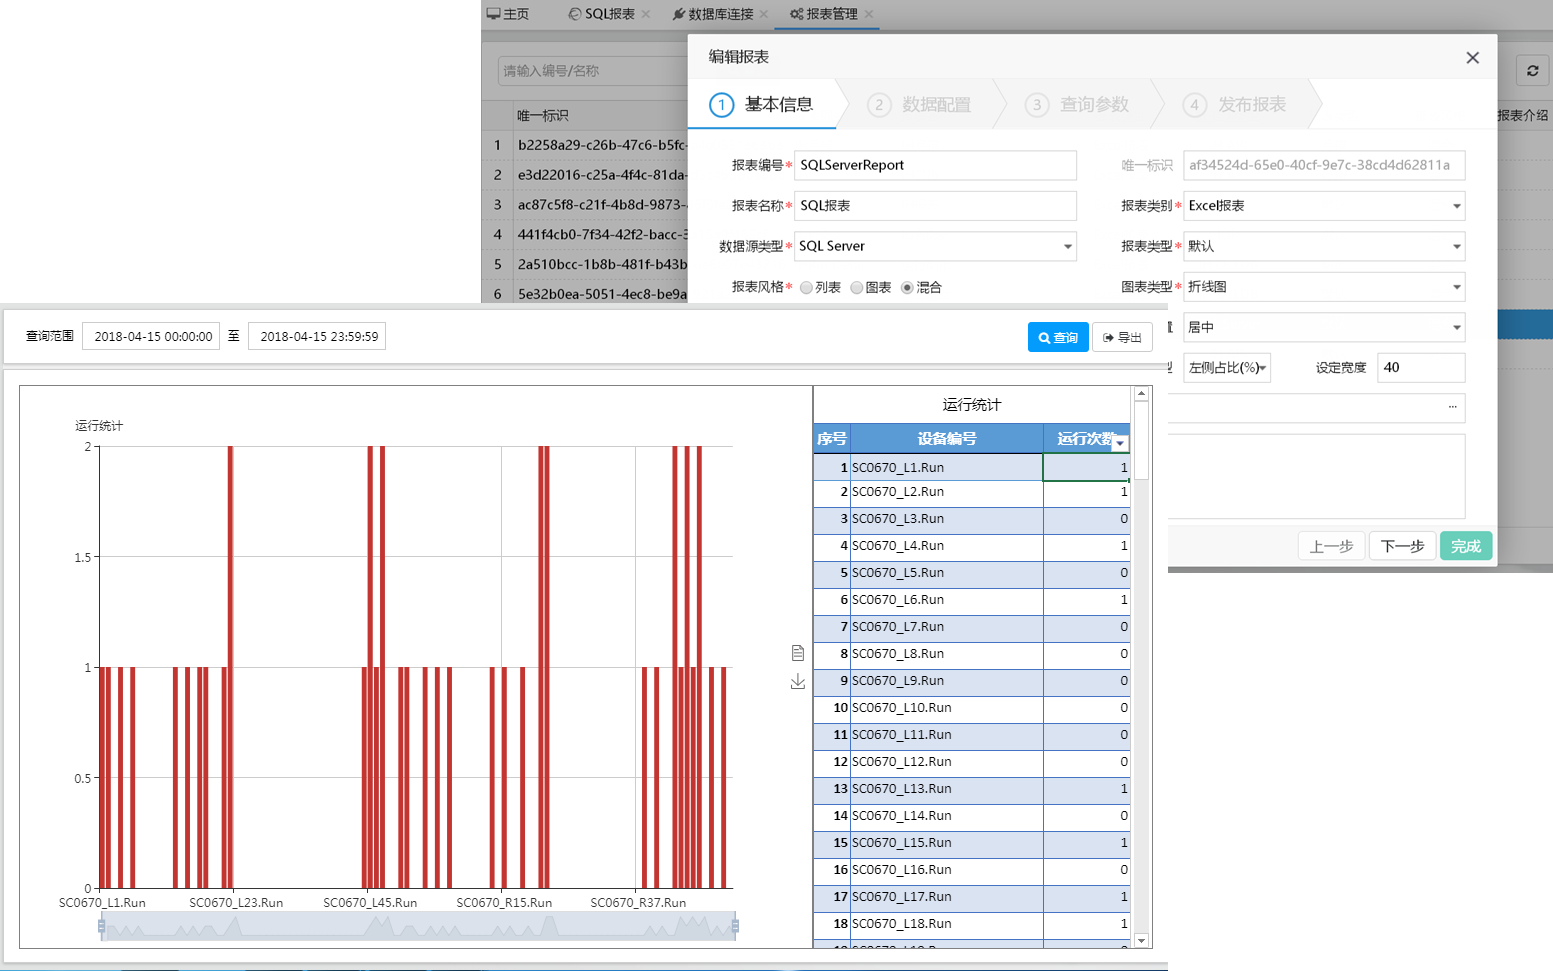This screenshot has height=971, width=1553.
Task: Select the 图表 report style radio
Action: [x=857, y=288]
